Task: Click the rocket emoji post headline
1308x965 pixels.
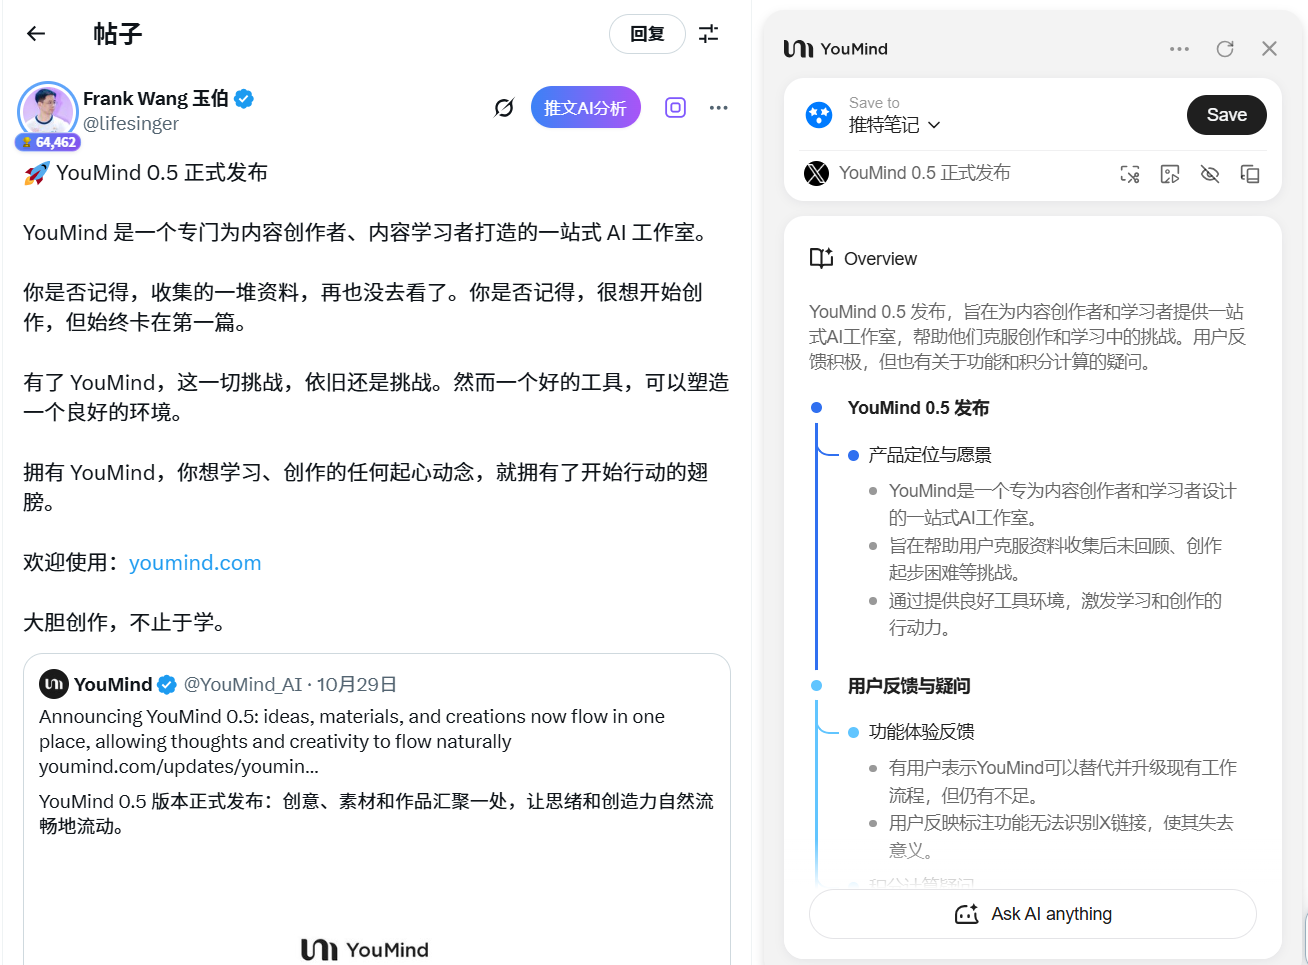Action: tap(146, 173)
